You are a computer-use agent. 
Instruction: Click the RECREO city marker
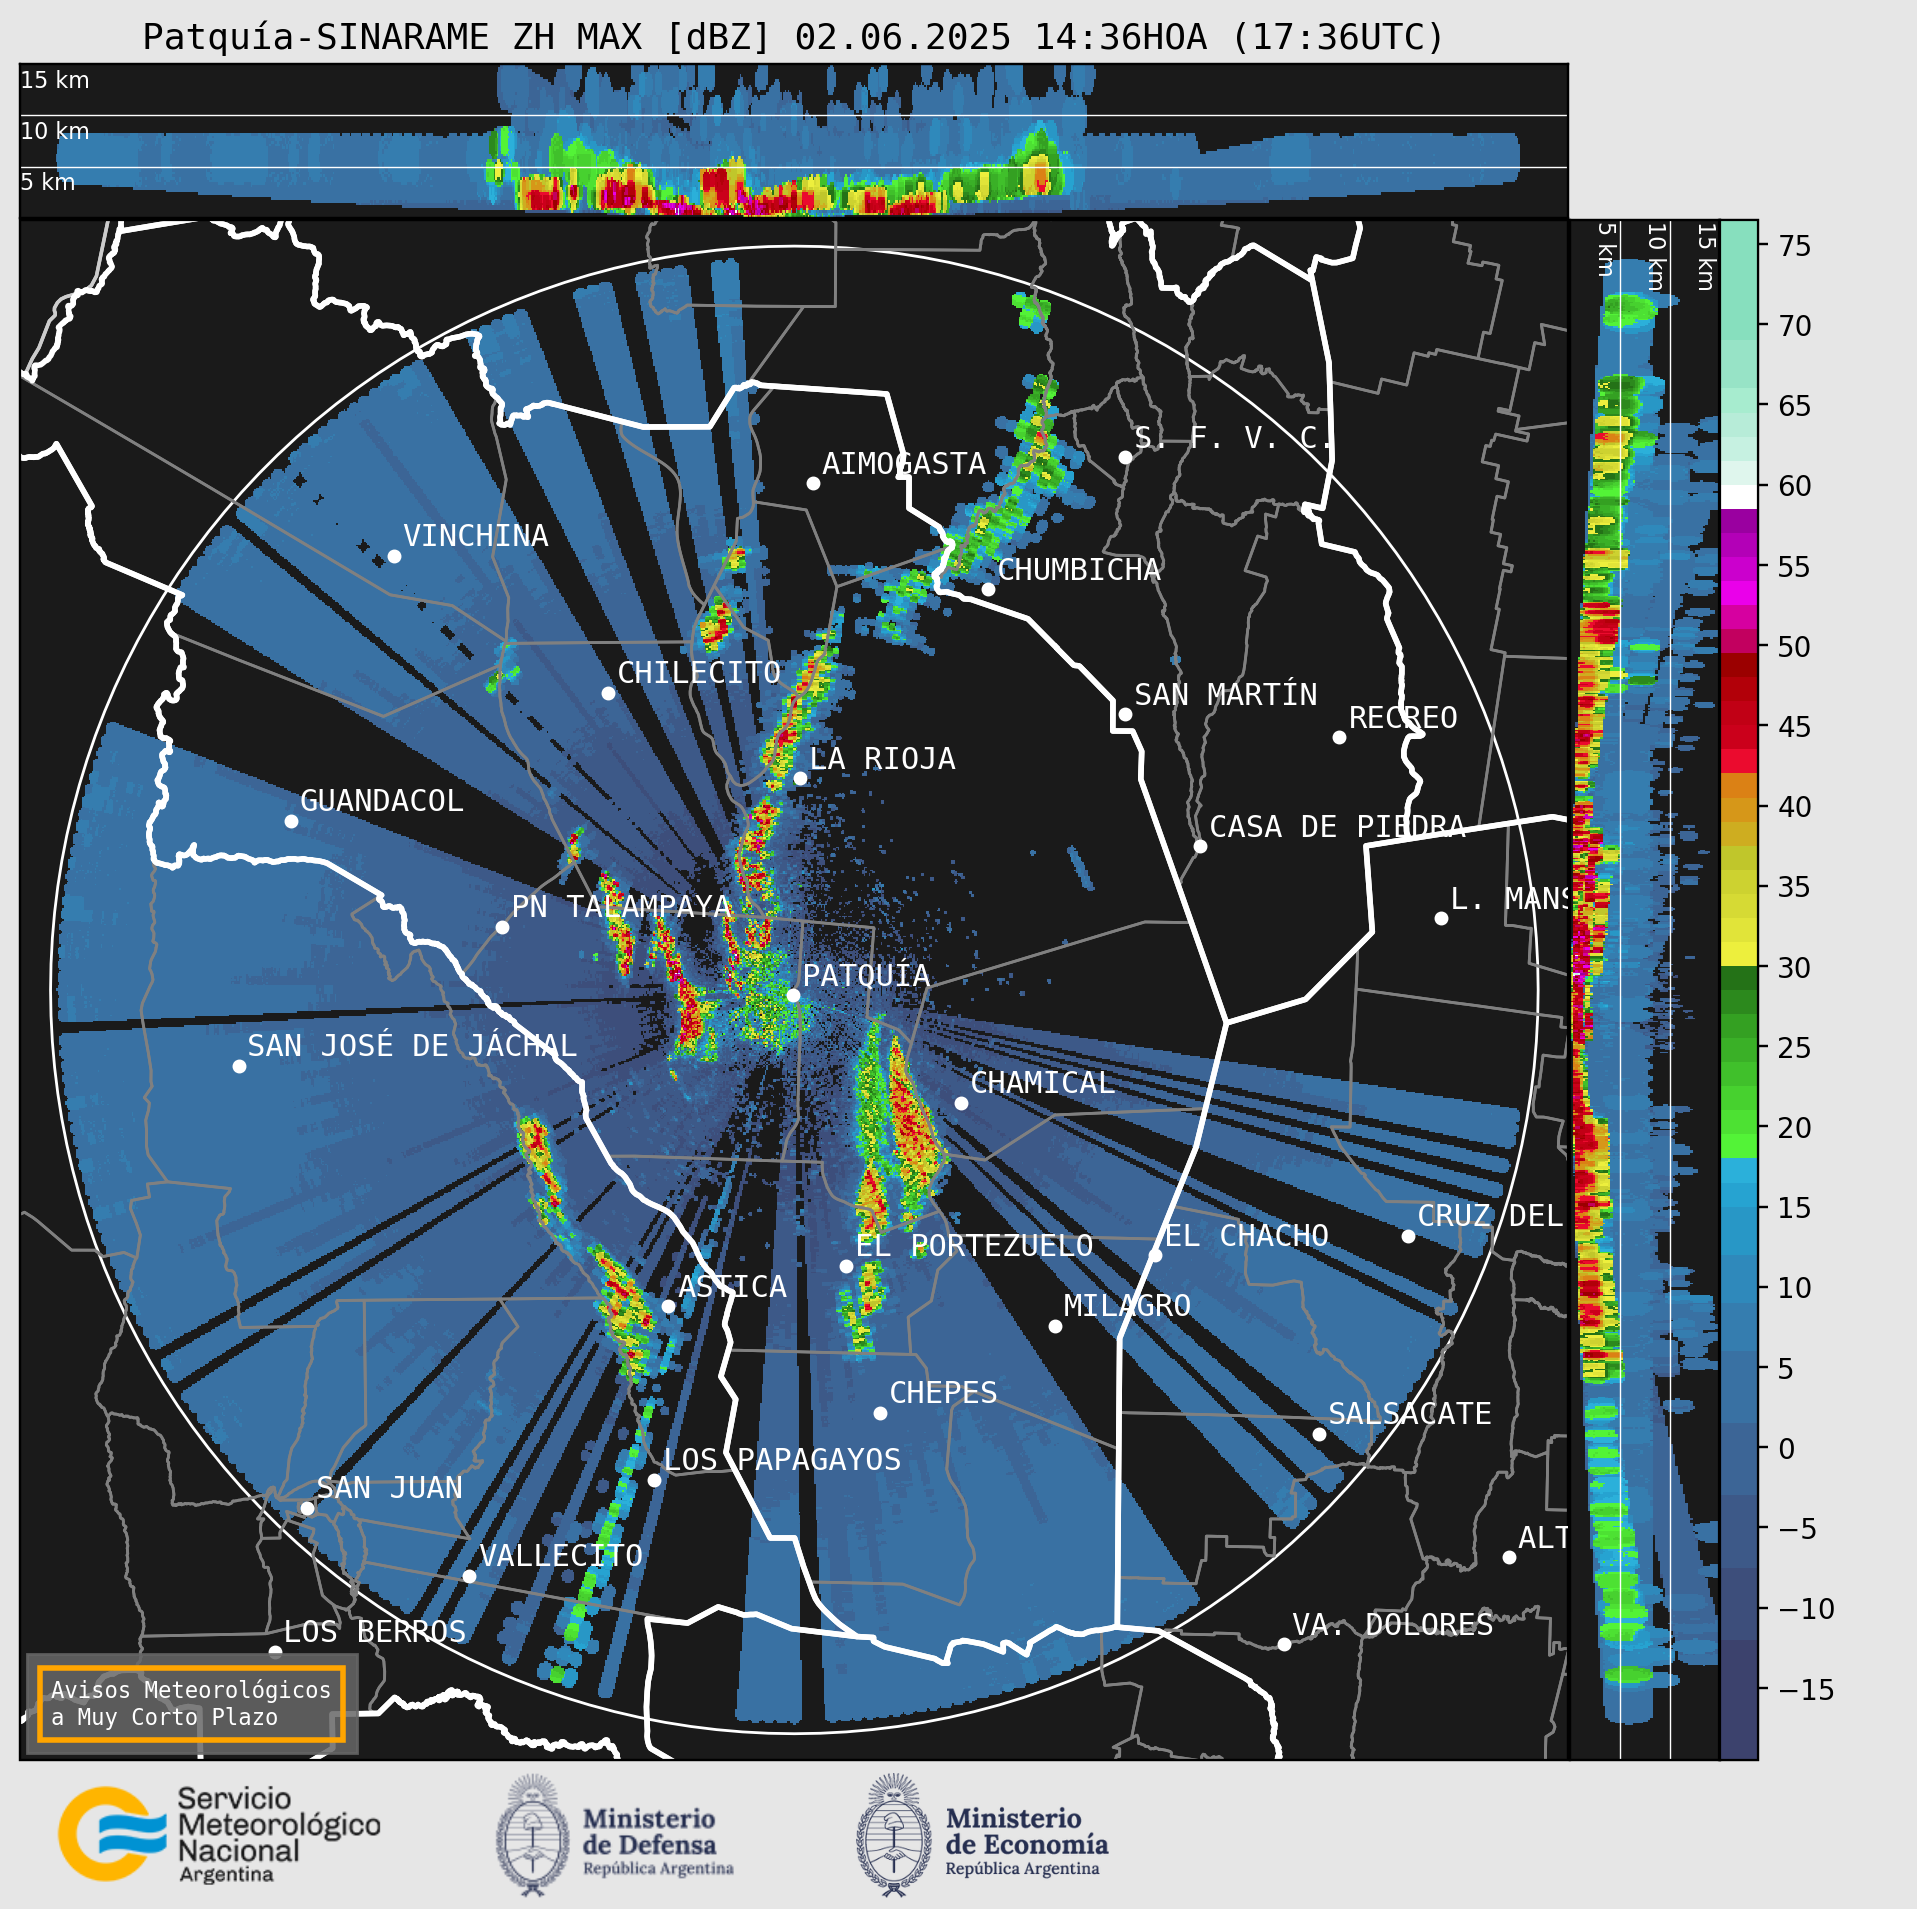pos(1339,737)
